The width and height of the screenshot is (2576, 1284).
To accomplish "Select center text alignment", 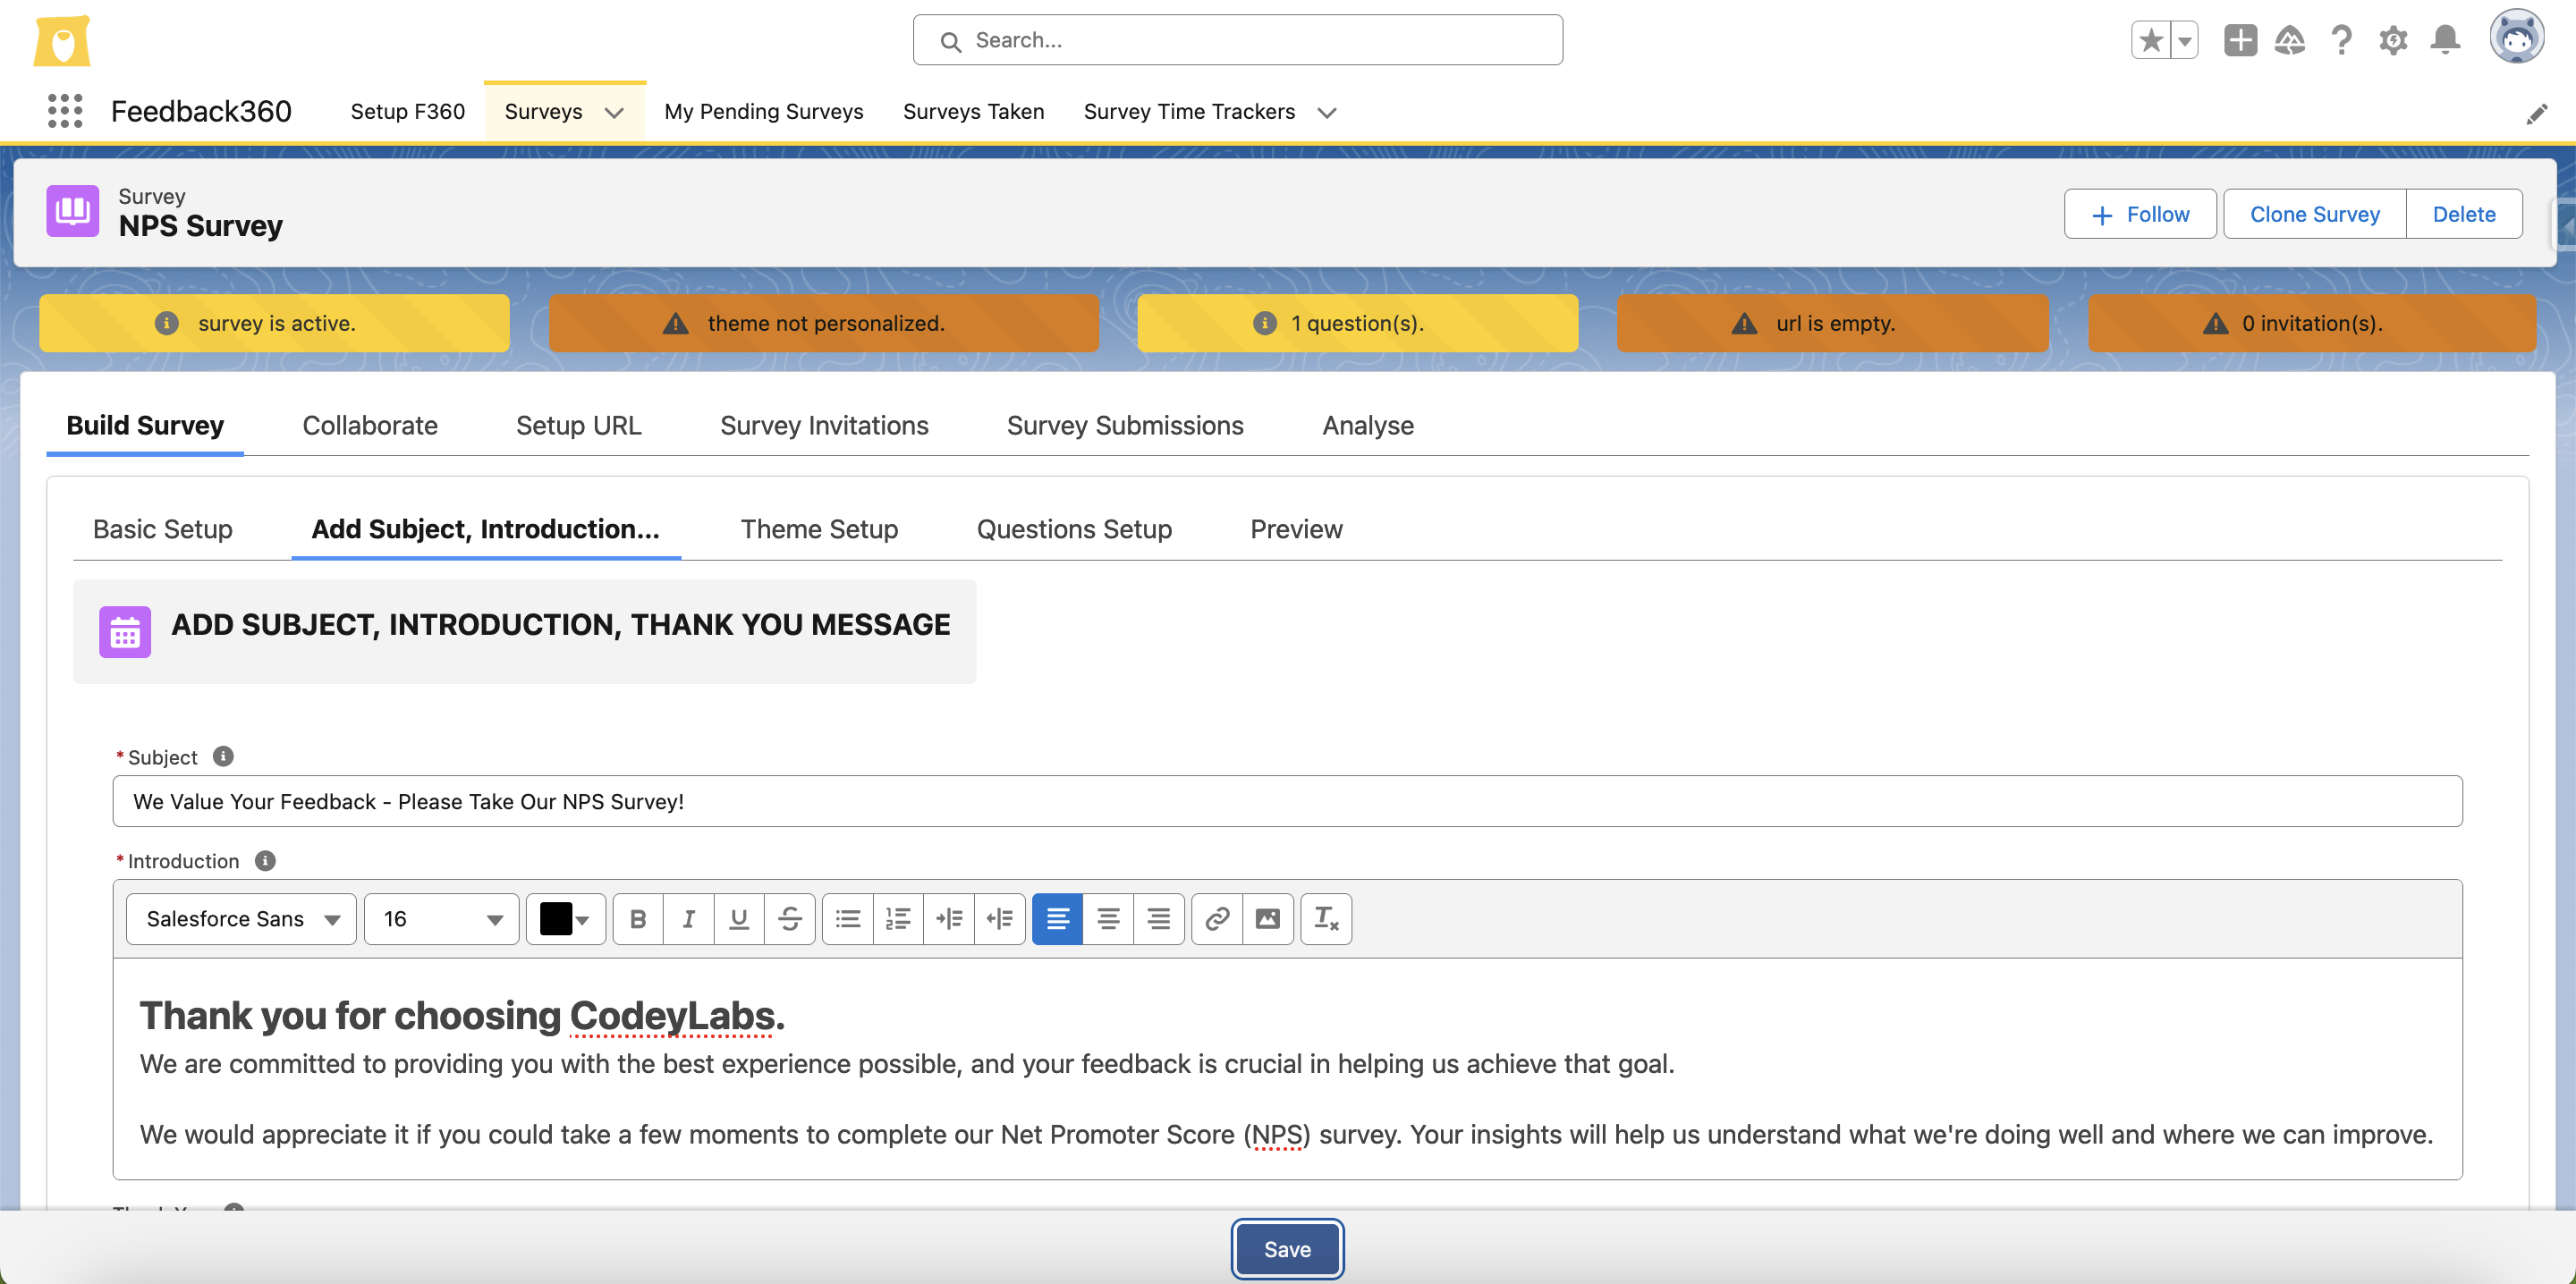I will coord(1108,918).
